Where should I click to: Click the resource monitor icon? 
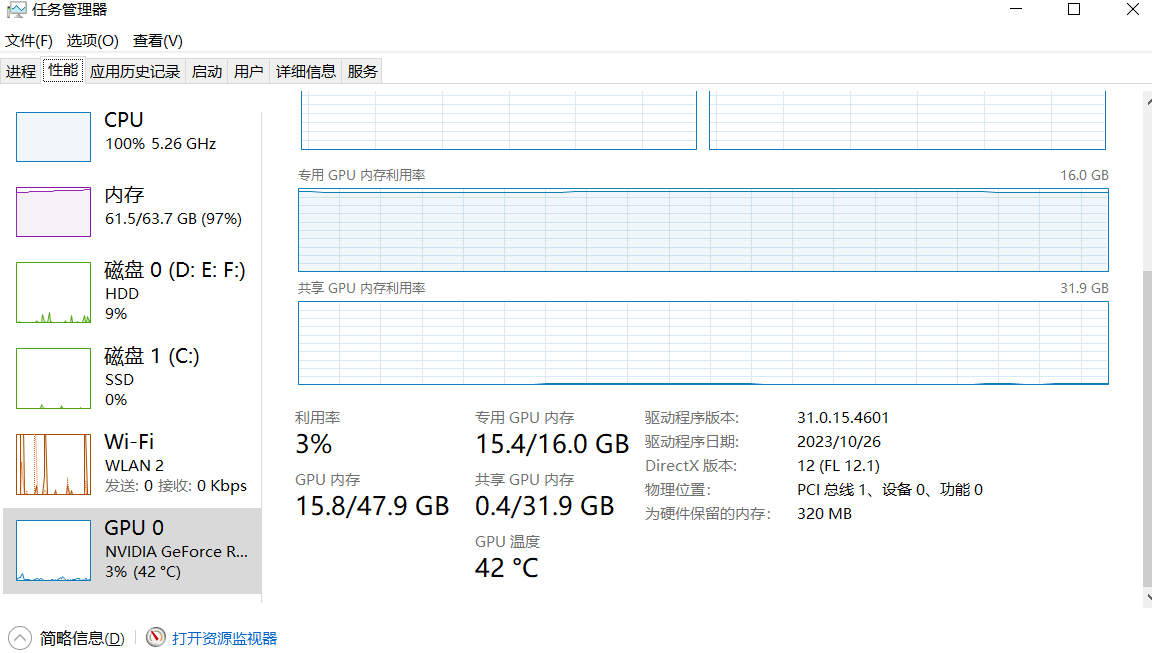click(156, 638)
